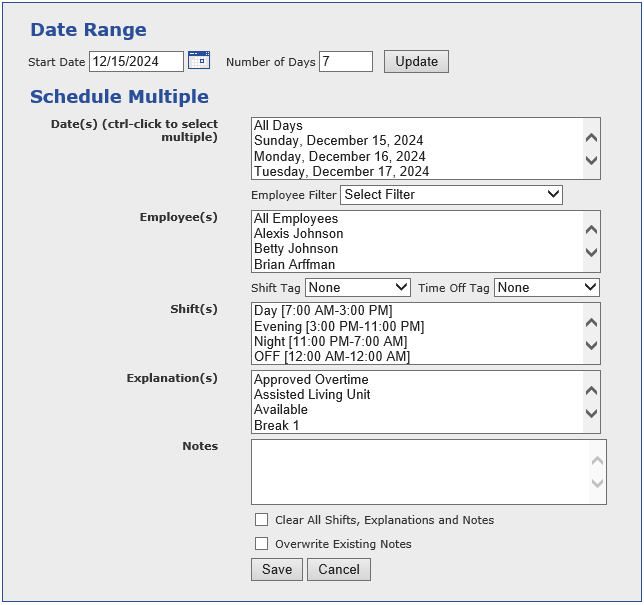Select OFF [12:00 AM-12:00 AM] shift
Viewport: 644px width, 605px height.
(x=417, y=357)
